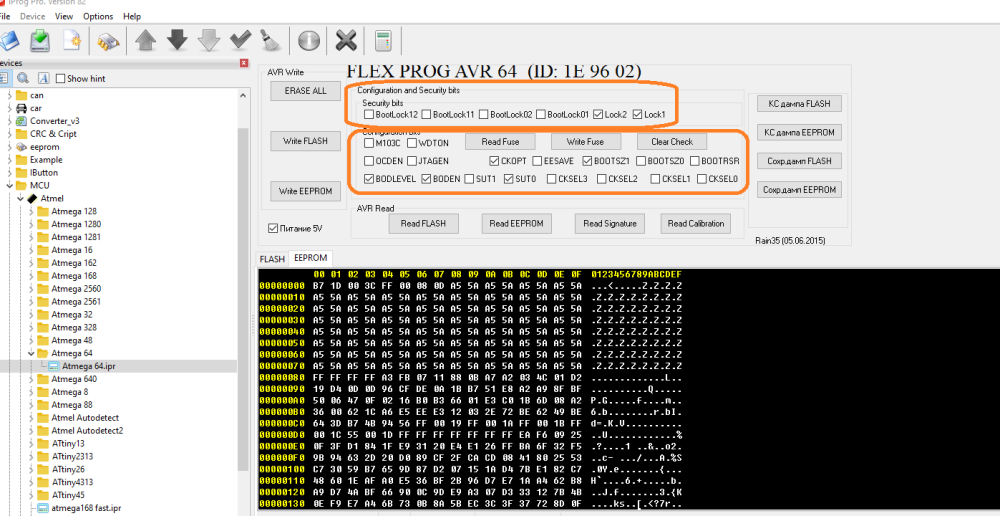Close the Devices panel with red X
This screenshot has height=516, width=1000.
244,63
